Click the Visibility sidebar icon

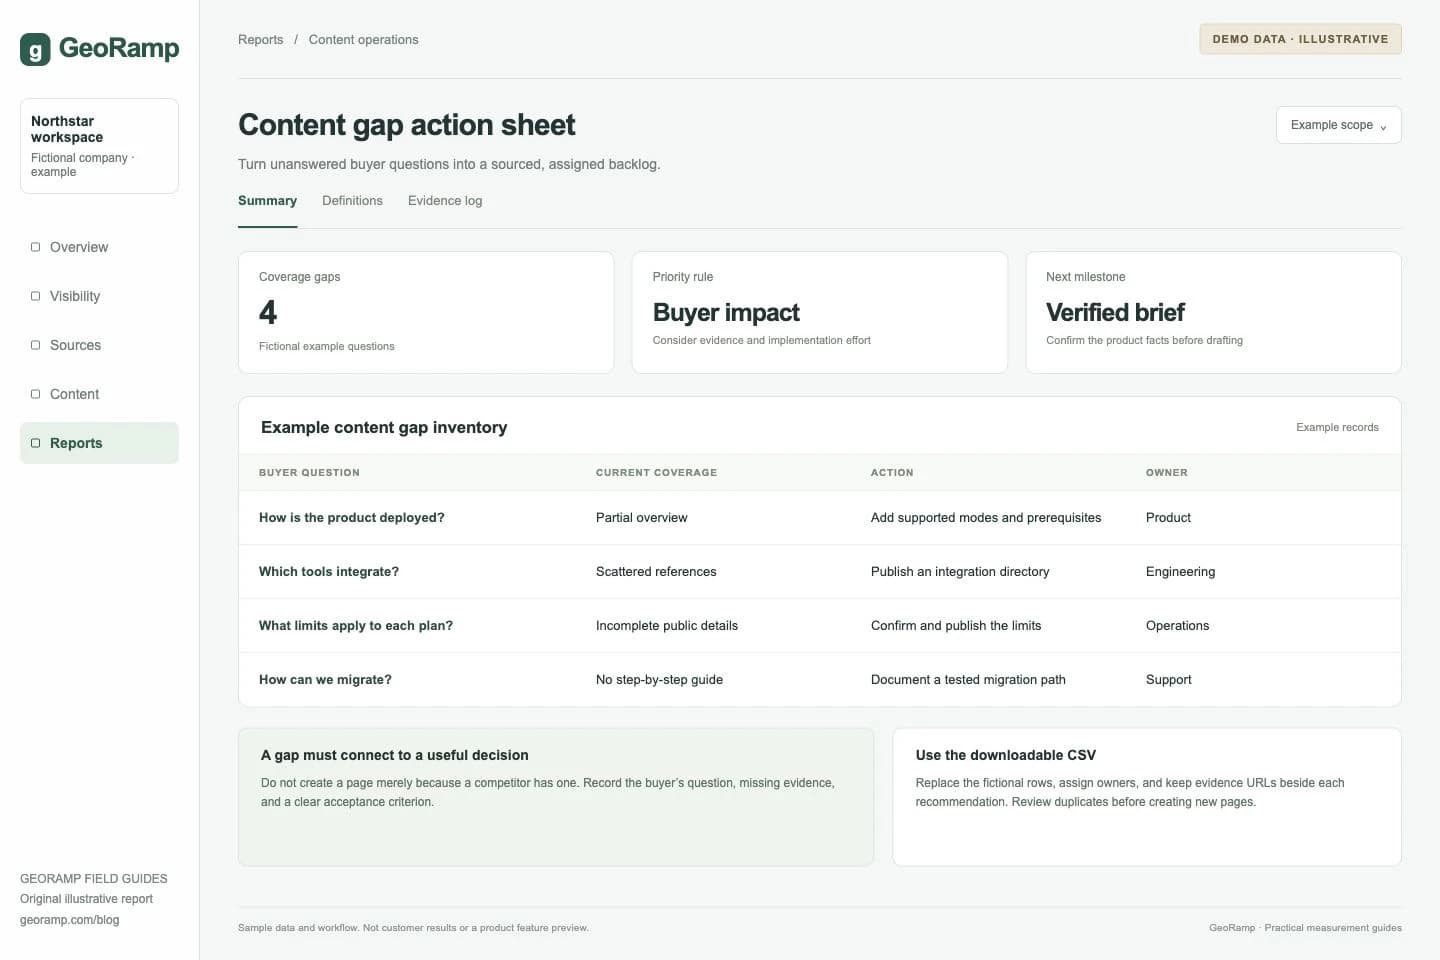click(x=35, y=296)
